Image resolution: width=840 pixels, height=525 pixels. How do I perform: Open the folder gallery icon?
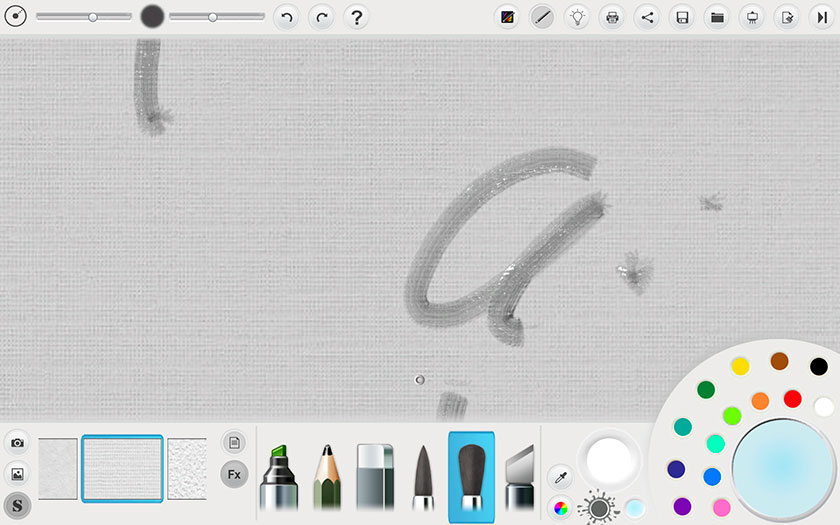click(x=717, y=17)
